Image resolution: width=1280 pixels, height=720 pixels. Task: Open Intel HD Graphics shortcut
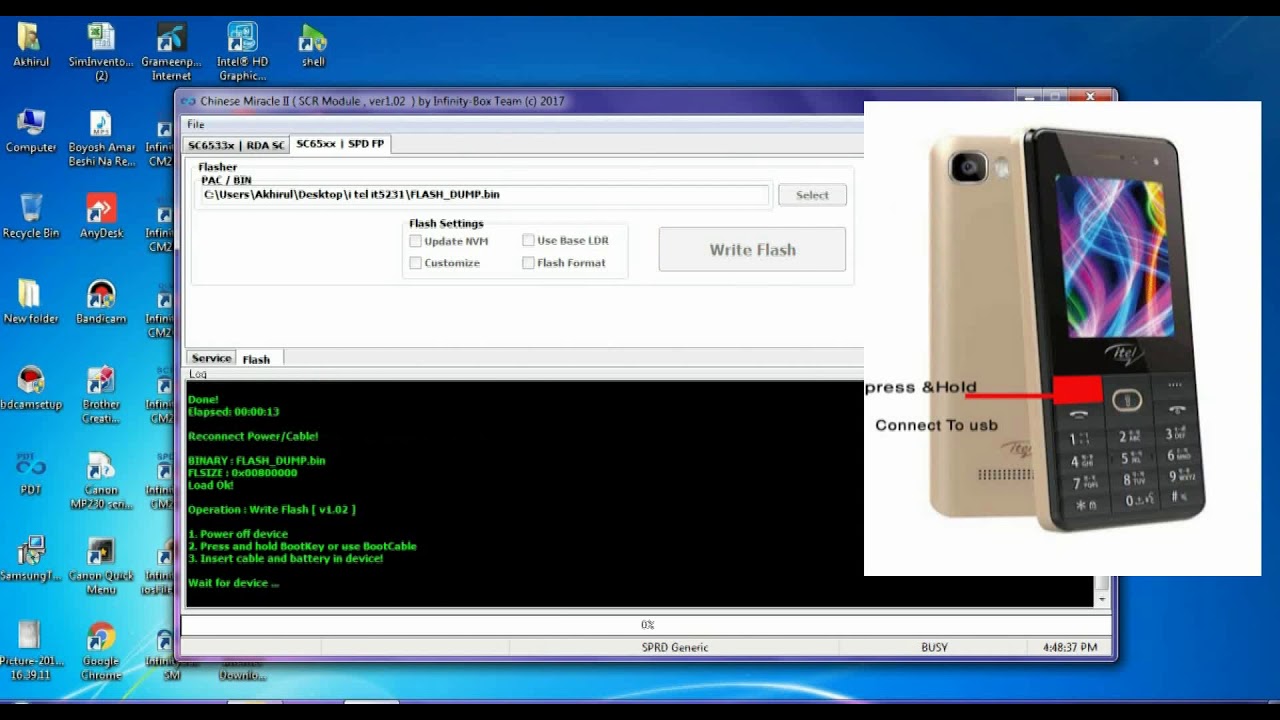pos(242,52)
